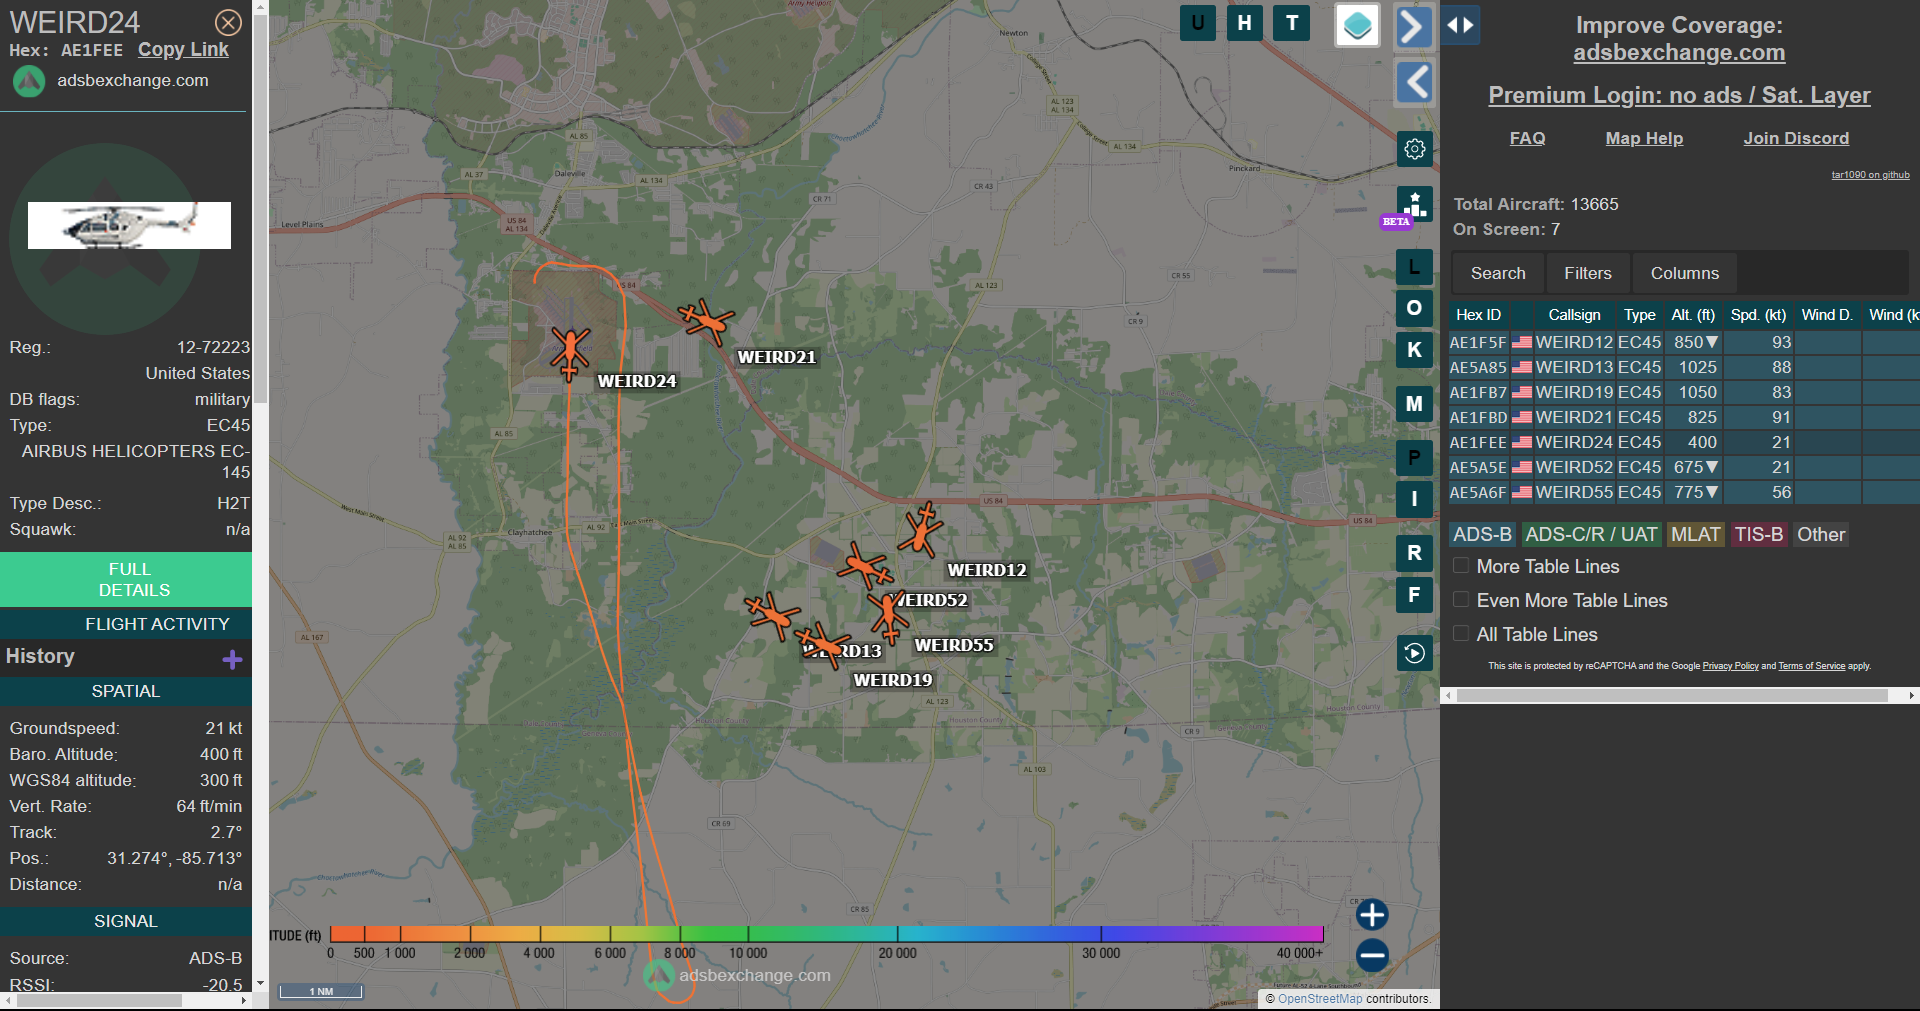This screenshot has width=1920, height=1011.
Task: Open the reCAPTCHA Privacy Policy link
Action: tap(1730, 666)
